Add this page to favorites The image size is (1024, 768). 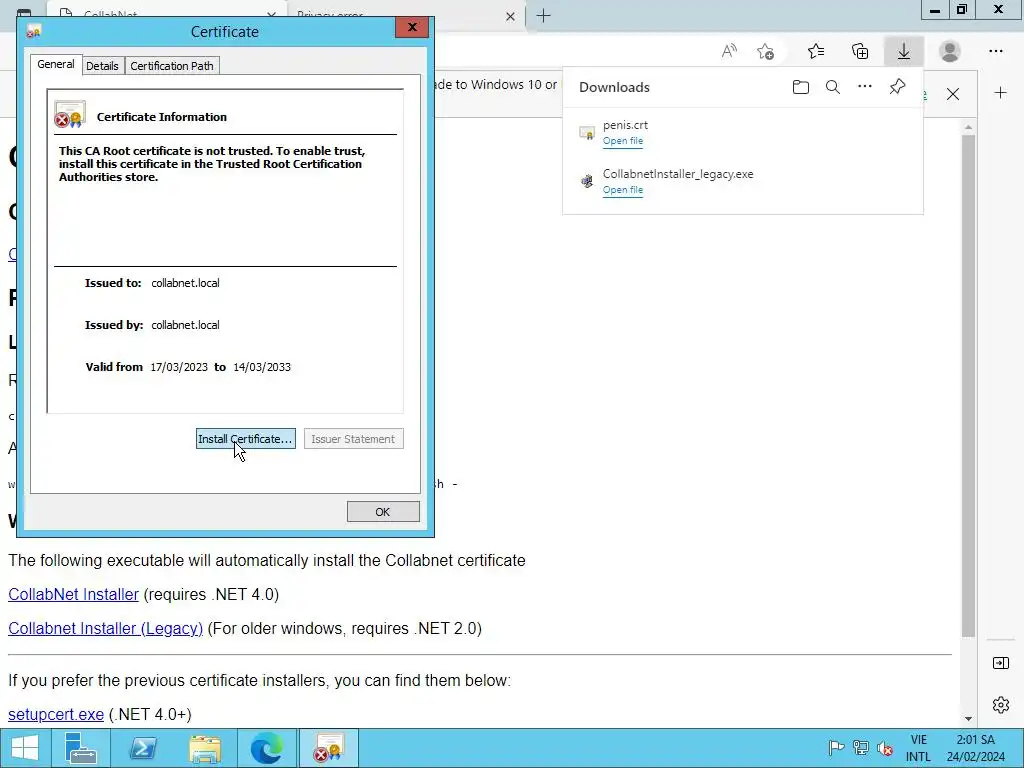pos(765,51)
